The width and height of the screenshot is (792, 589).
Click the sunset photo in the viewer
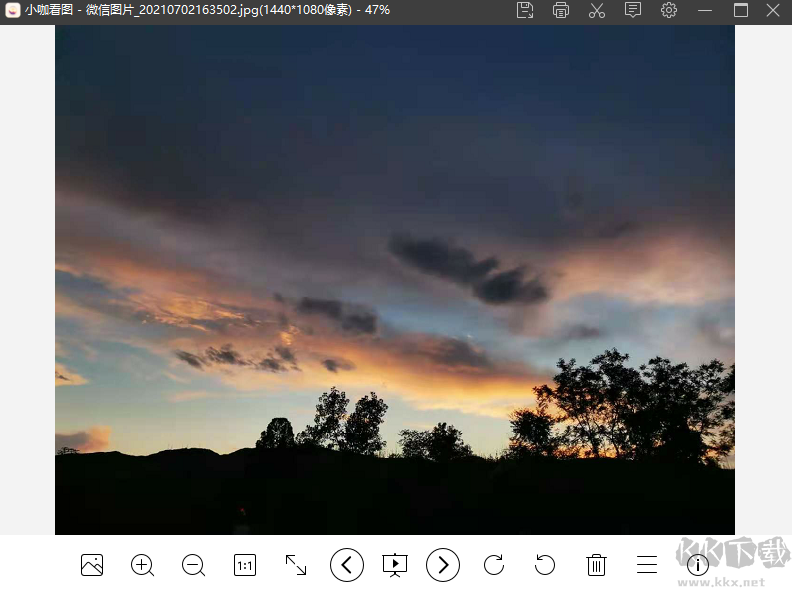(x=395, y=280)
